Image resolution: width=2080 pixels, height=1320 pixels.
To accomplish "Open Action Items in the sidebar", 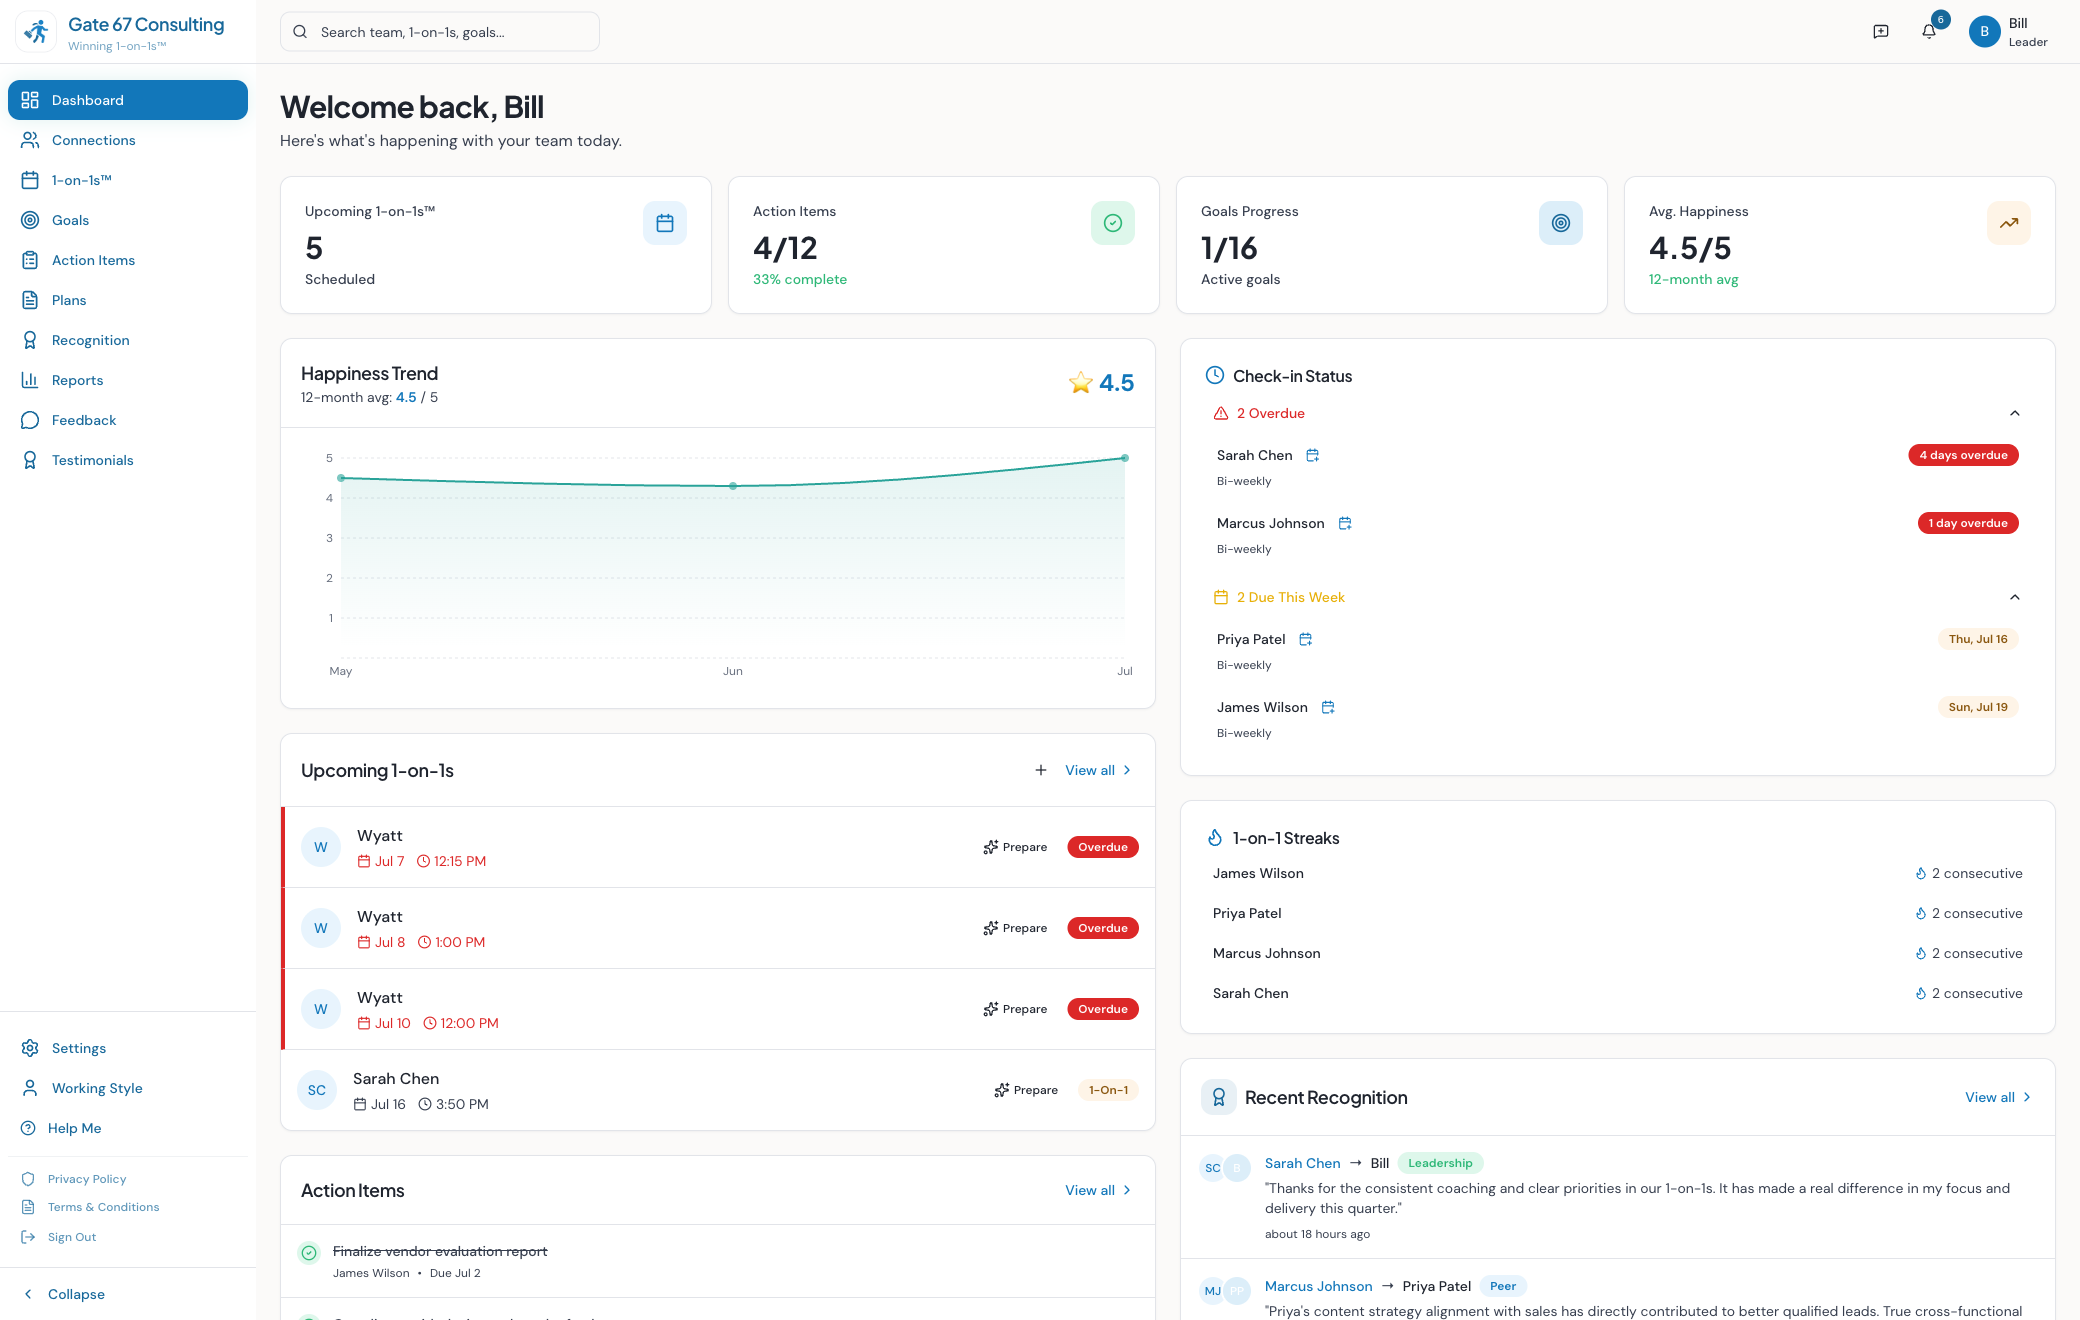I will coord(128,260).
